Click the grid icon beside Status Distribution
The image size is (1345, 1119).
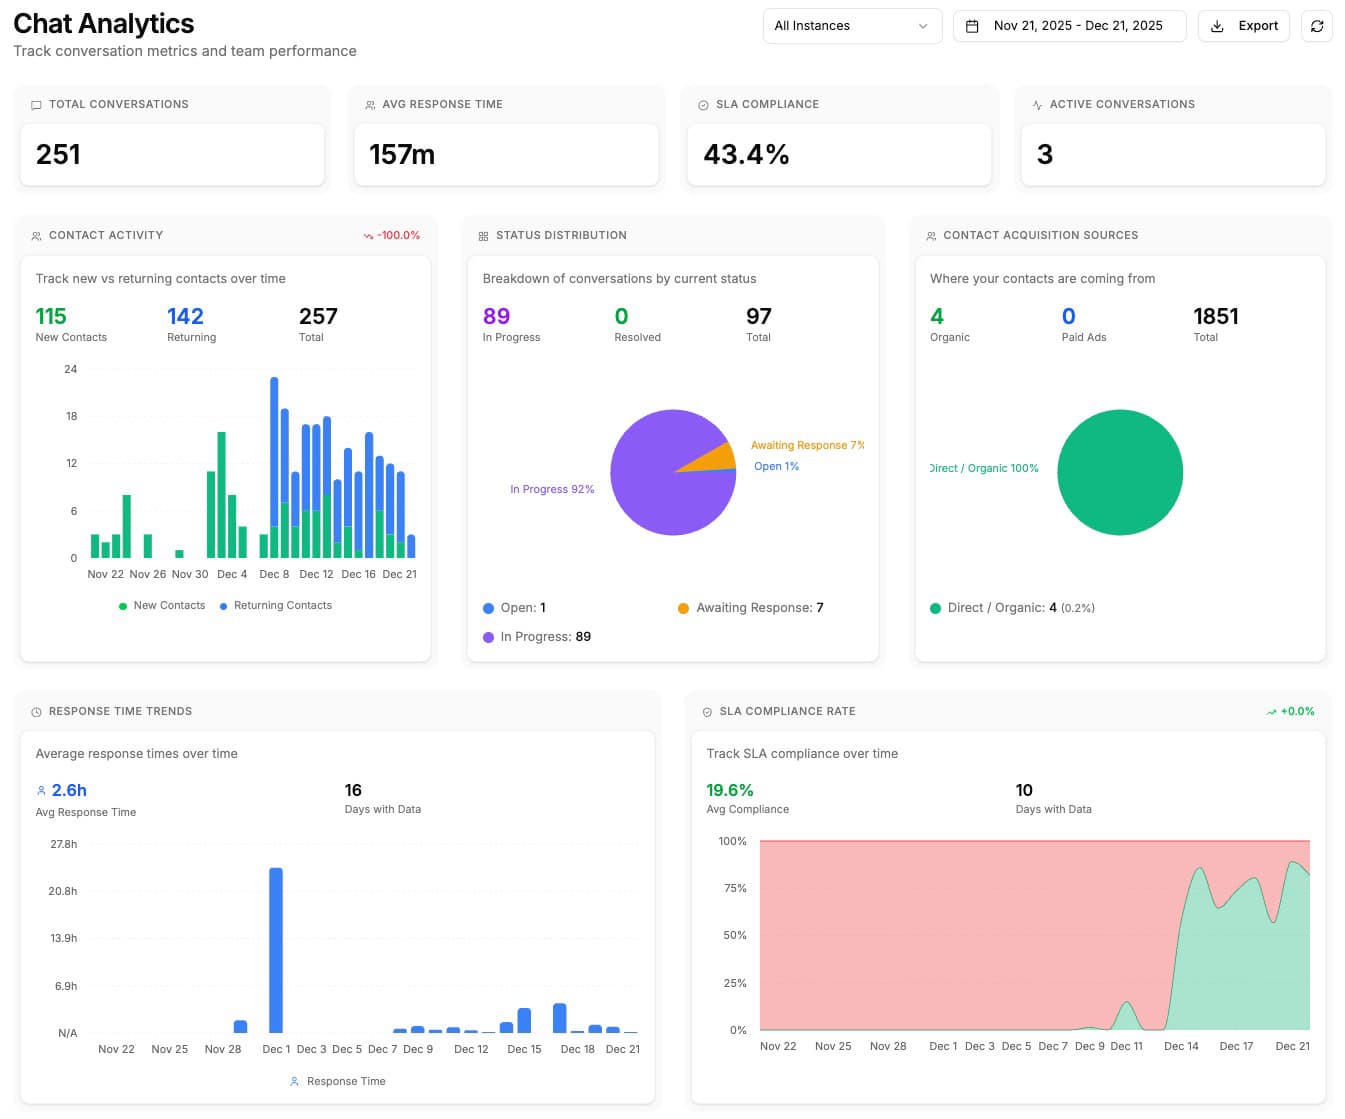(x=484, y=235)
